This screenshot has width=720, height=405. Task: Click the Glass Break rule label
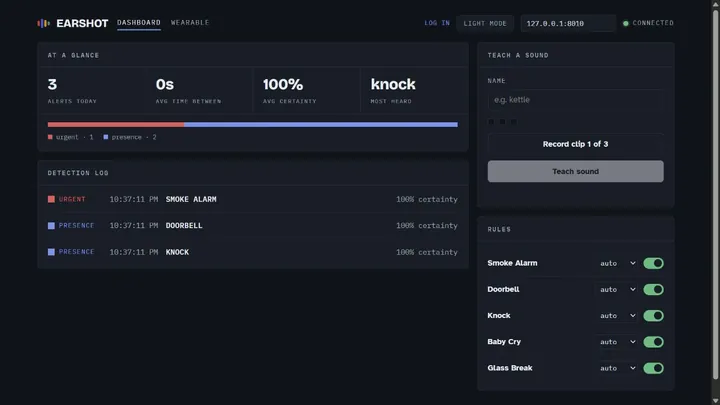[x=510, y=368]
